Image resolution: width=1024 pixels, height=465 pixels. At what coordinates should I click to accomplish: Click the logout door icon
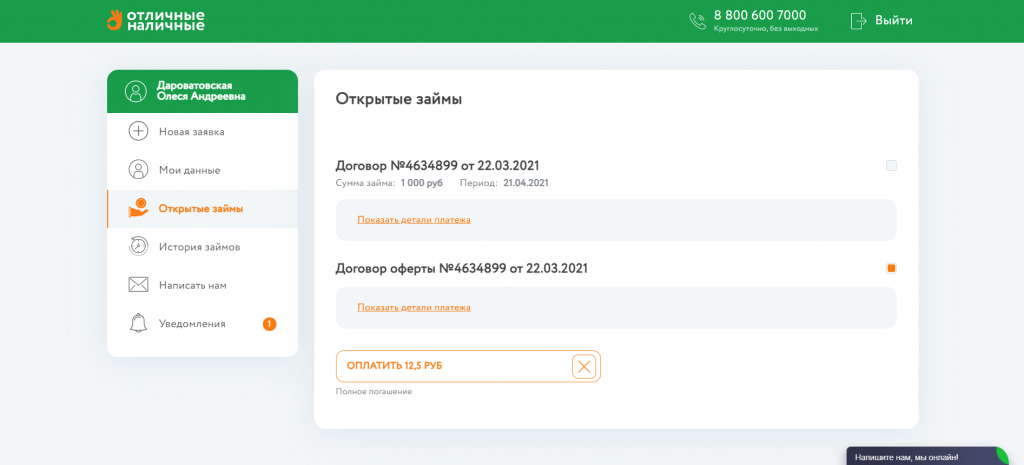click(x=858, y=20)
